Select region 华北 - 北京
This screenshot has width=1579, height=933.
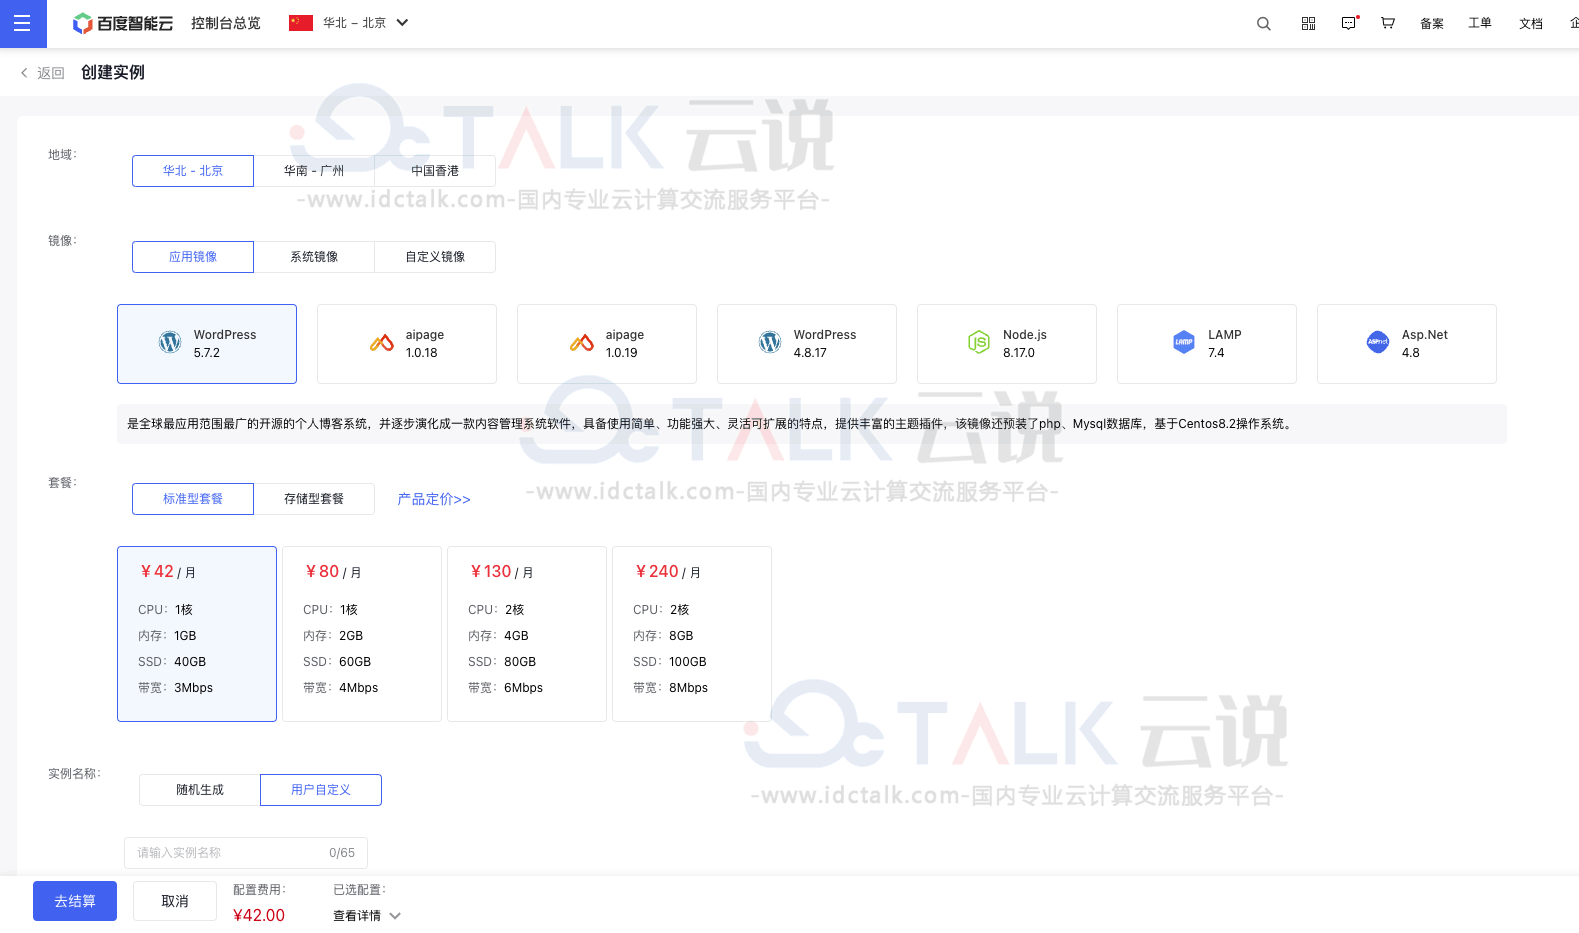[x=193, y=171]
